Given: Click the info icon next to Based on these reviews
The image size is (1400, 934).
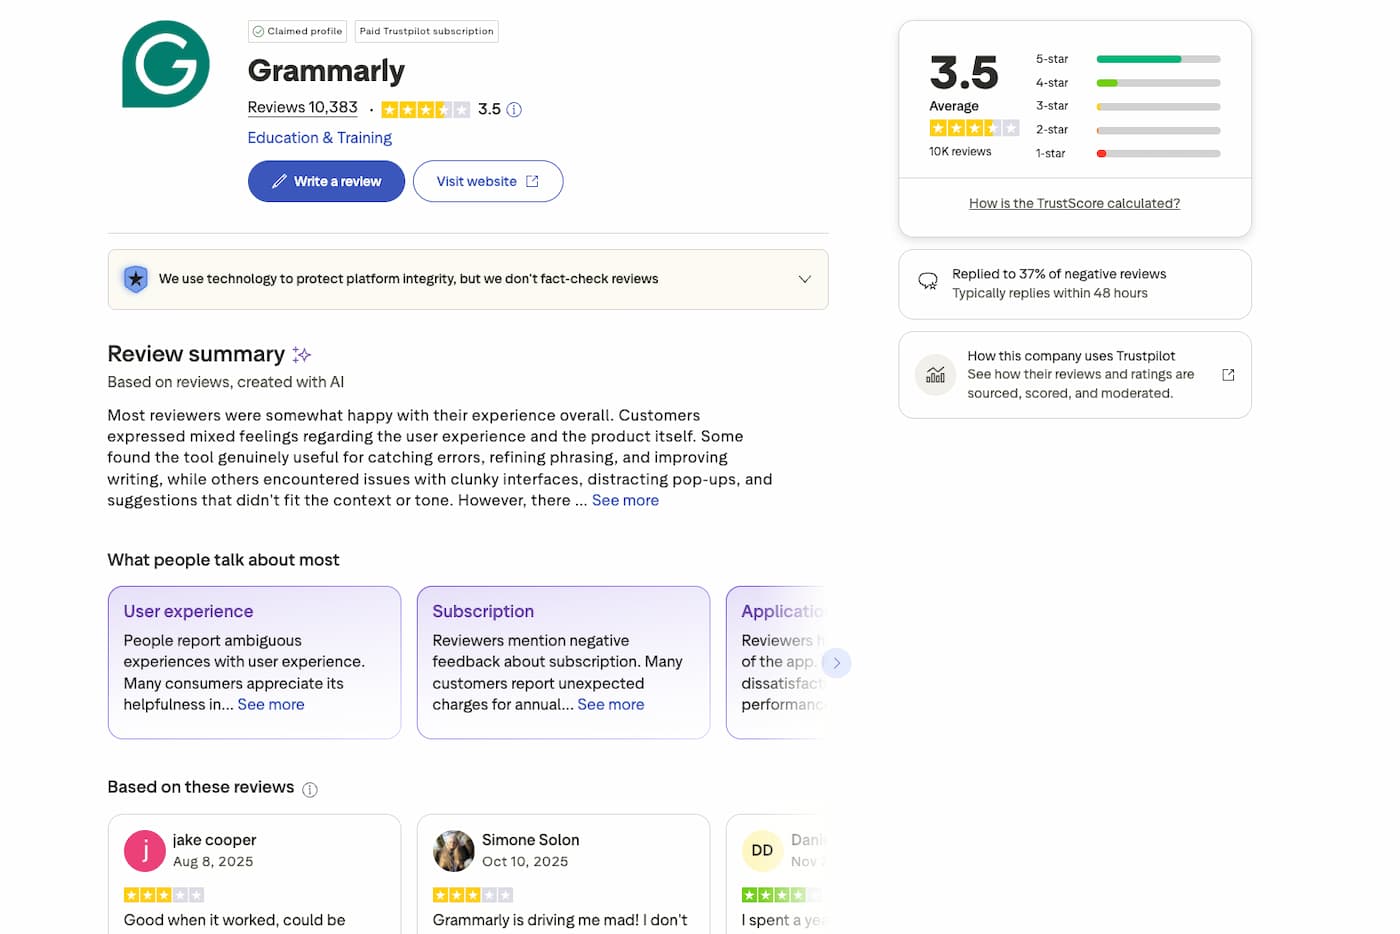Looking at the screenshot, I should point(310,789).
